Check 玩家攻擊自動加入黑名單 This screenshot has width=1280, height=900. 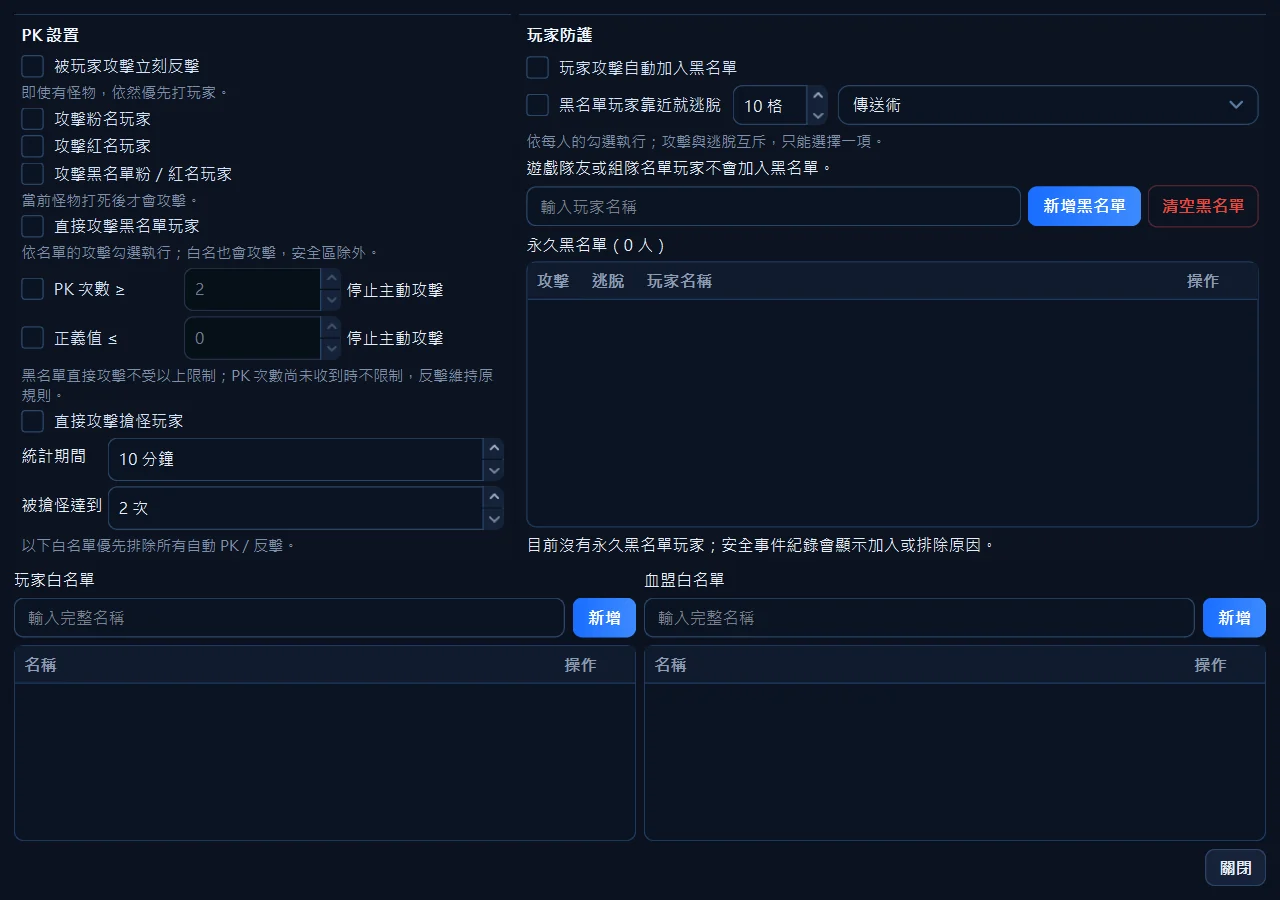(x=538, y=68)
